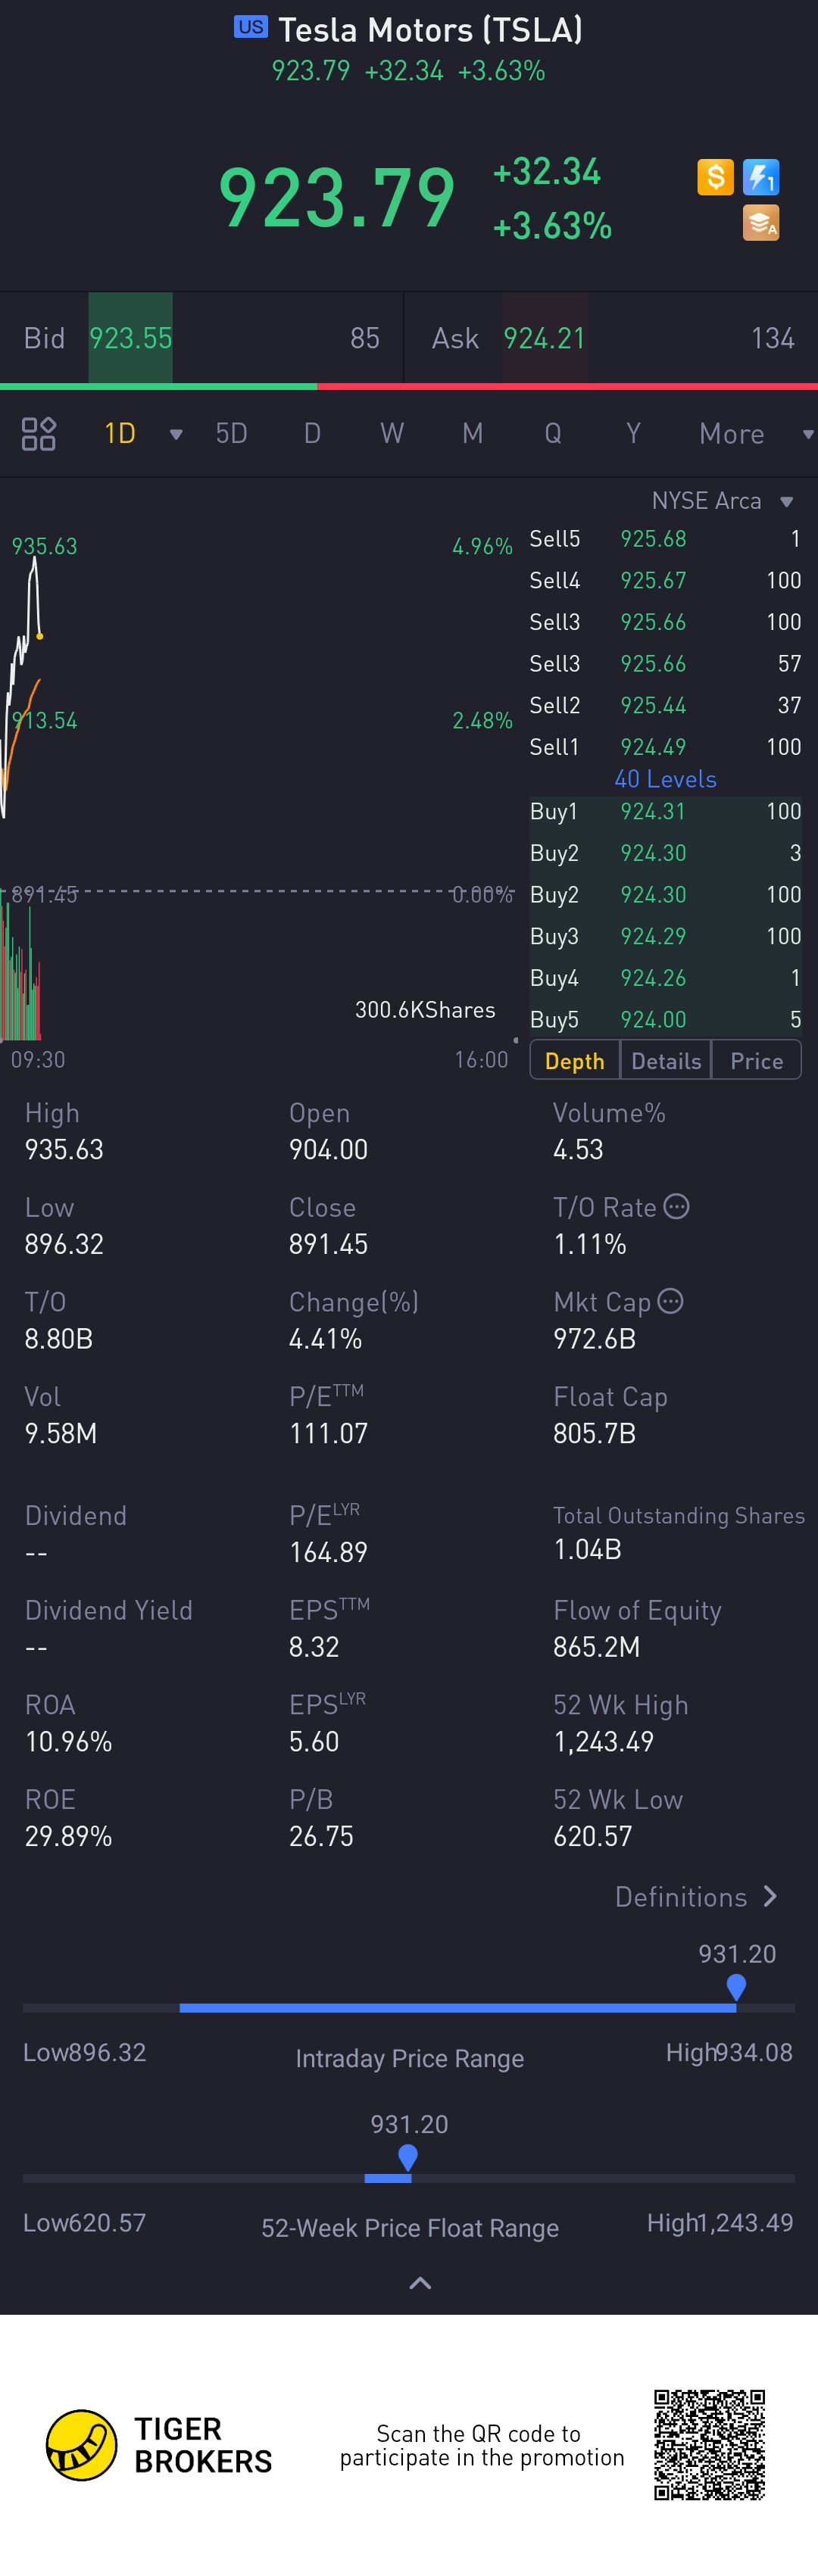Select the Buy4 924.26 order row

[x=665, y=978]
